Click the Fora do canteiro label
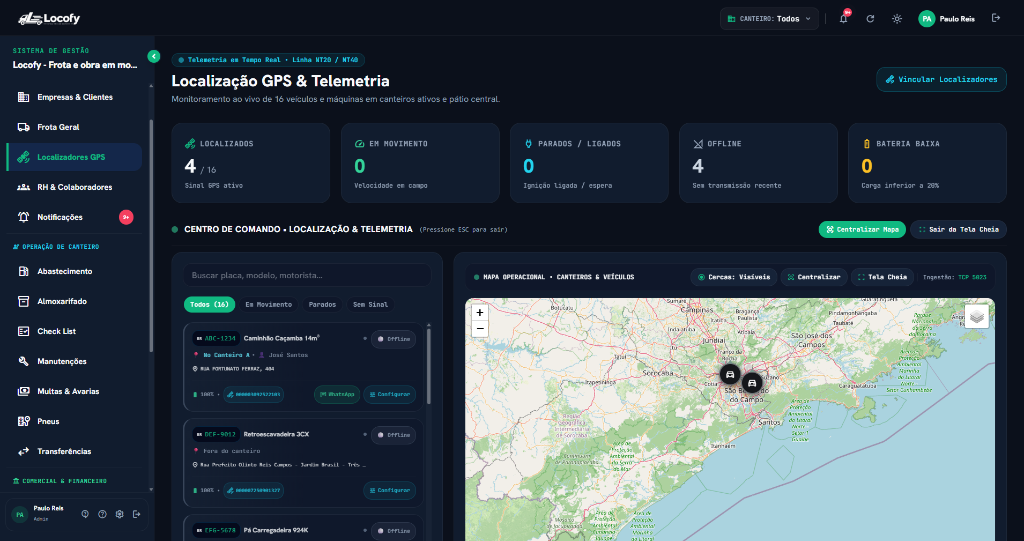The image size is (1024, 541). point(231,451)
